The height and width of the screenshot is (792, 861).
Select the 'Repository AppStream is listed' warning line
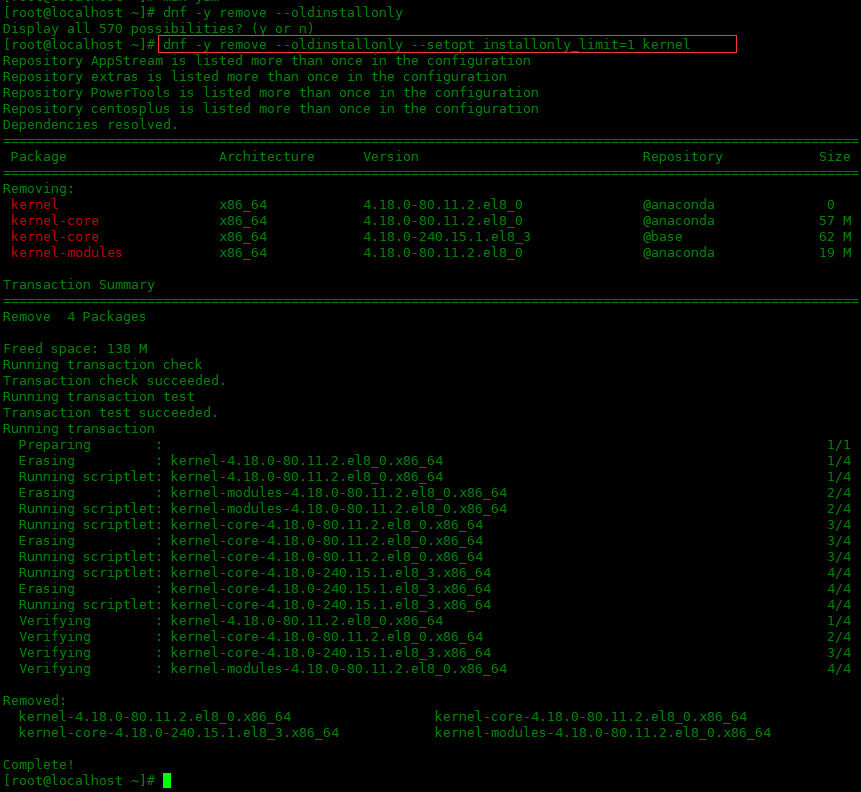(x=267, y=60)
